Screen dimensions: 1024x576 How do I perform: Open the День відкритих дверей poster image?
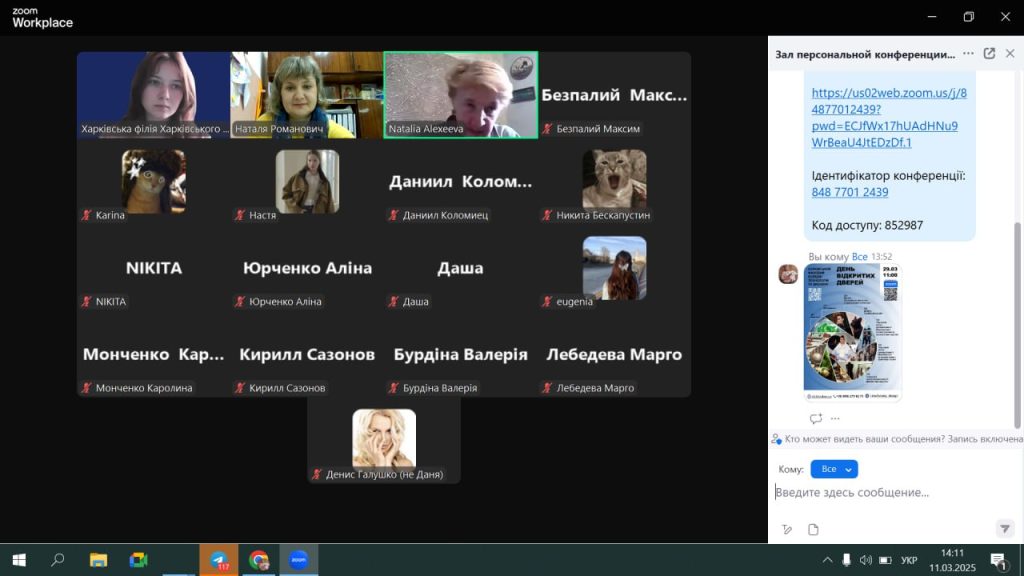click(852, 332)
